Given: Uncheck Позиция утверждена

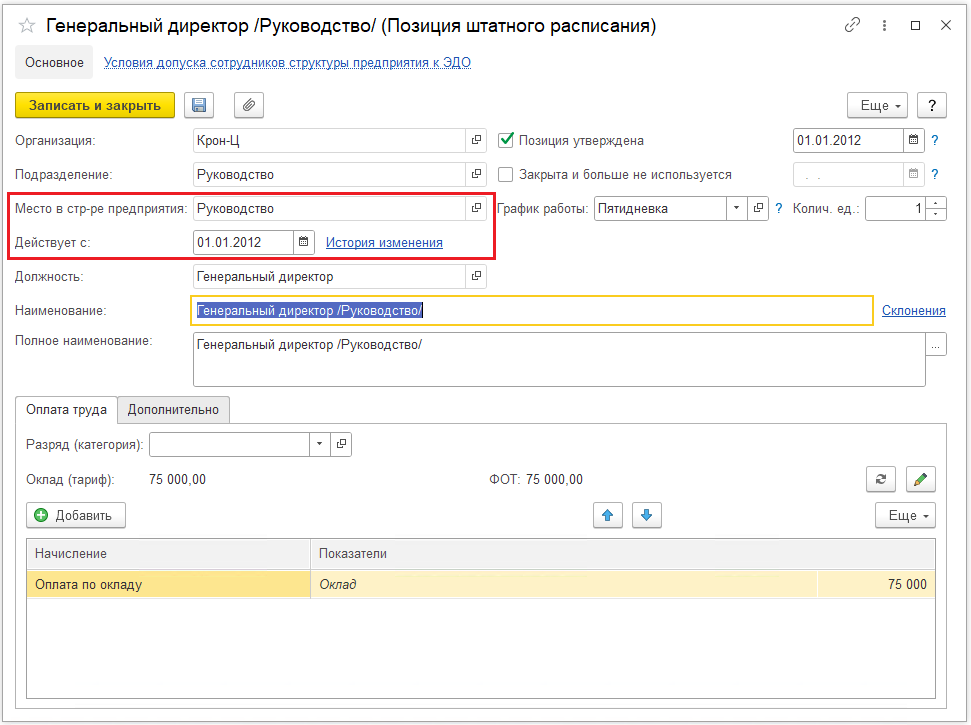Looking at the screenshot, I should point(506,141).
